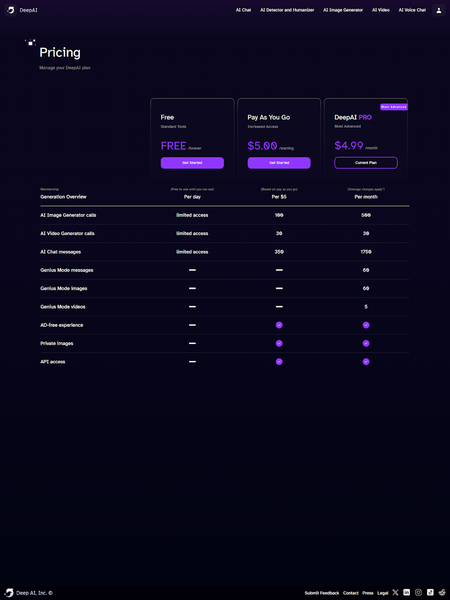This screenshot has height=600, width=450.
Task: Click Current Plan button on DeepAI PRO
Action: 366,163
